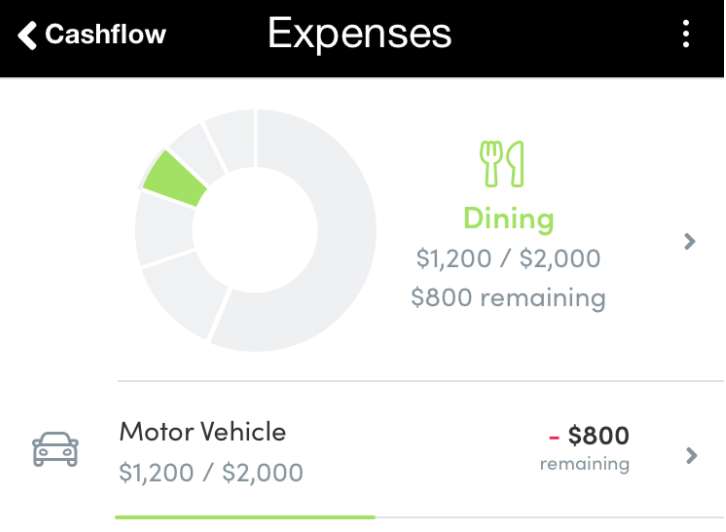This screenshot has width=726, height=532.
Task: Open the Motor Vehicle expense row label
Action: pos(202,432)
